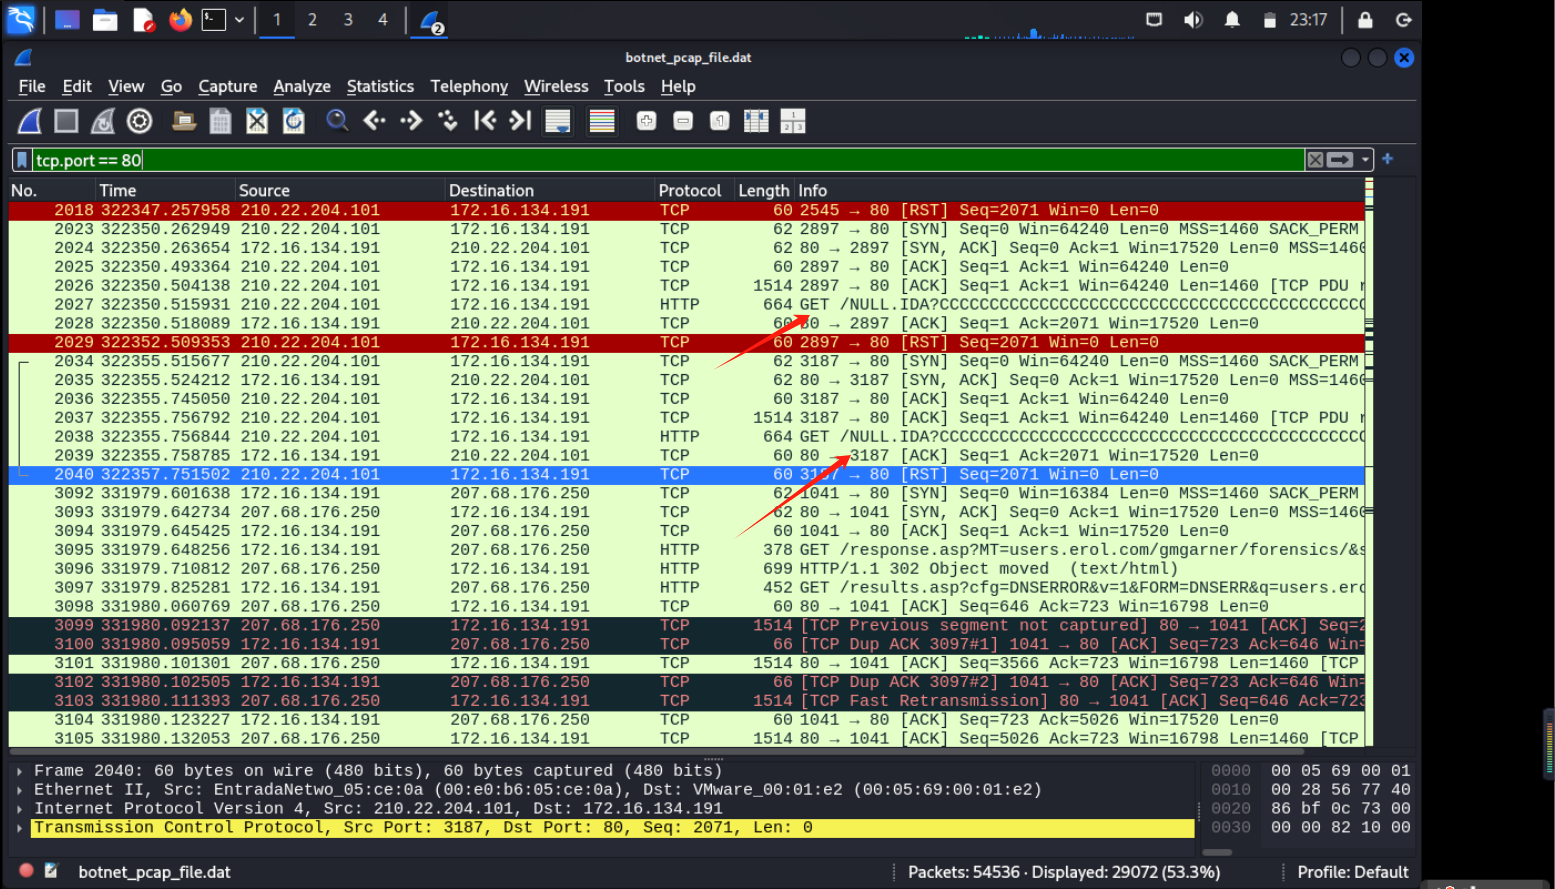
Task: Stop the running capture
Action: click(66, 121)
